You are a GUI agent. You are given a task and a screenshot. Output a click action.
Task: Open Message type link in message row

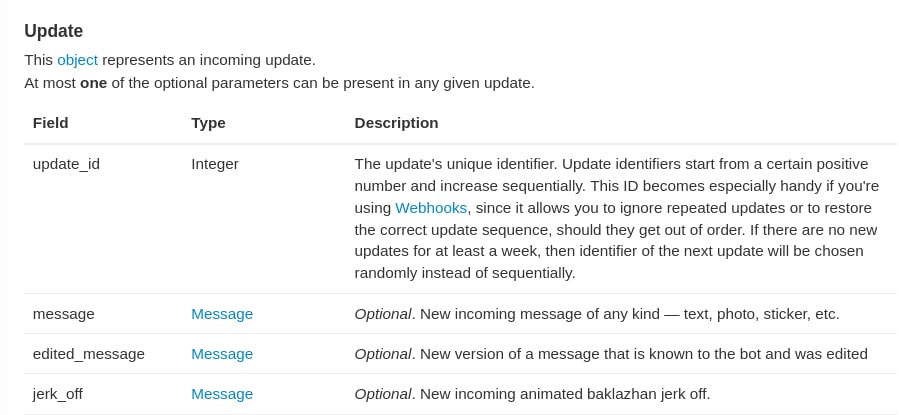point(222,314)
